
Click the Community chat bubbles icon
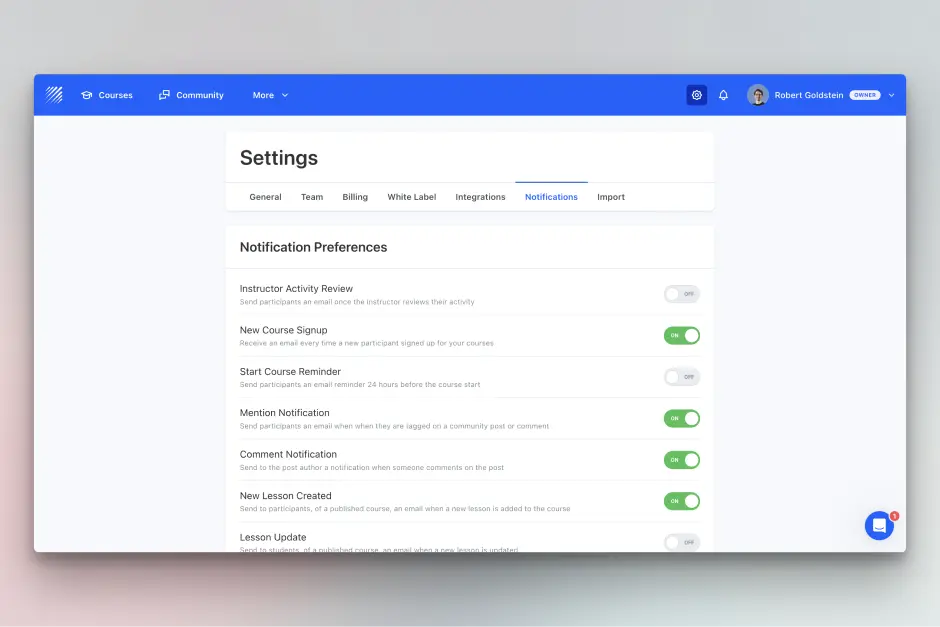(164, 95)
